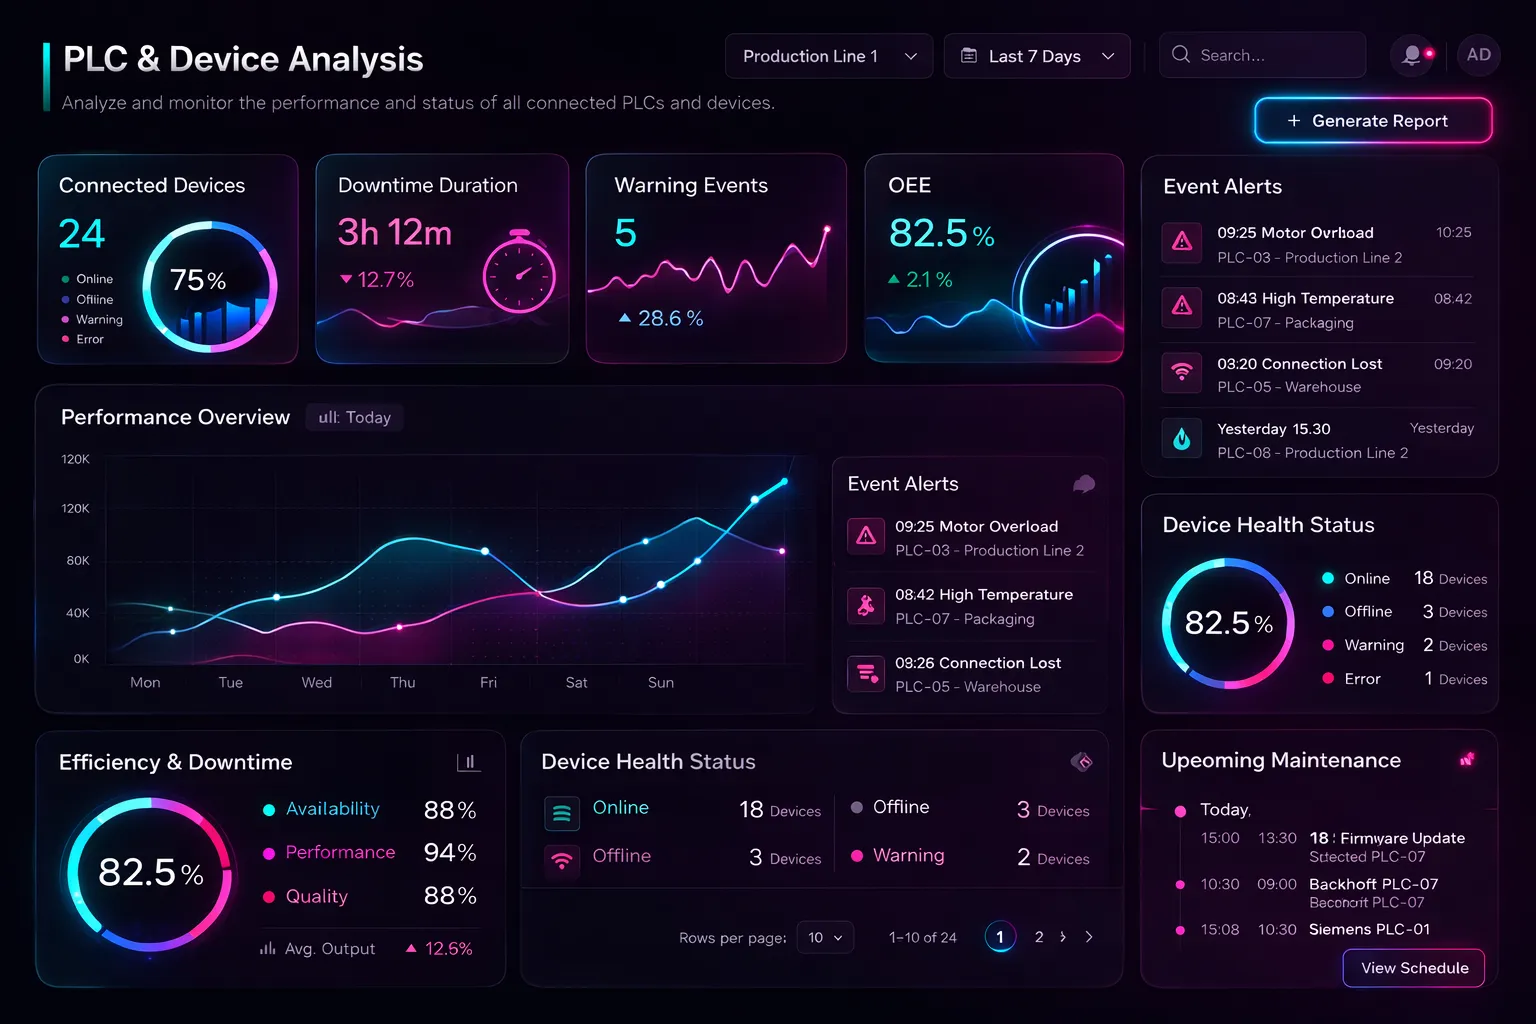Go to the next page using the first chevron
Viewport: 1536px width, 1024px height.
click(1063, 937)
